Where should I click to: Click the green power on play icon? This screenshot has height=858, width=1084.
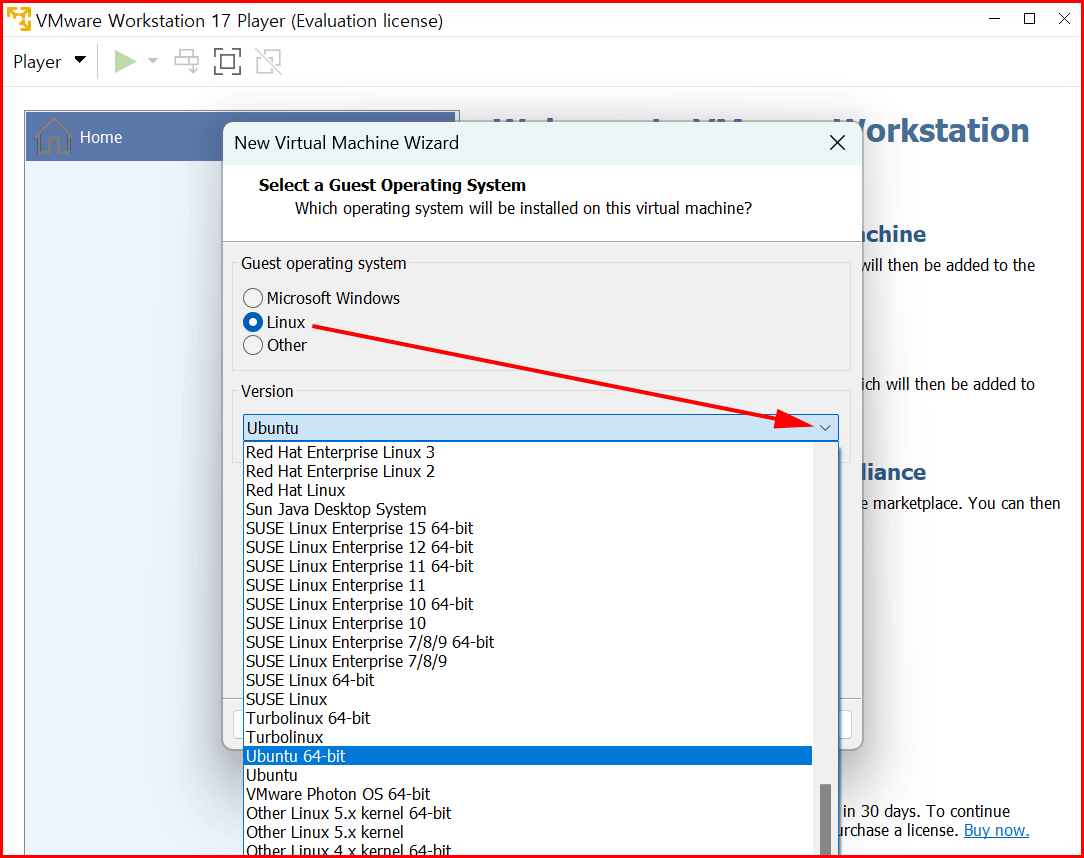coord(125,62)
